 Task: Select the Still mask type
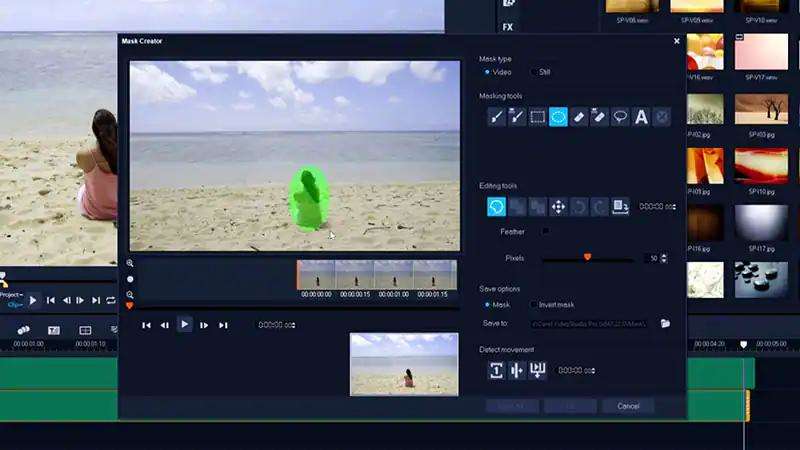tap(533, 72)
